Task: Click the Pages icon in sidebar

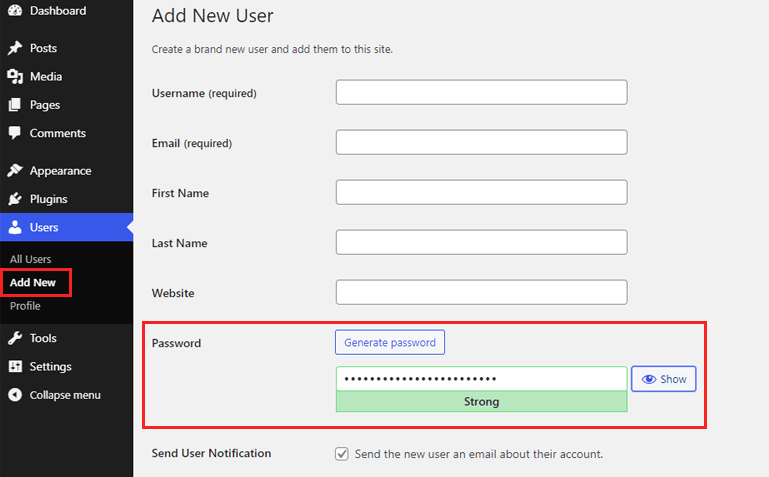Action: tap(15, 104)
